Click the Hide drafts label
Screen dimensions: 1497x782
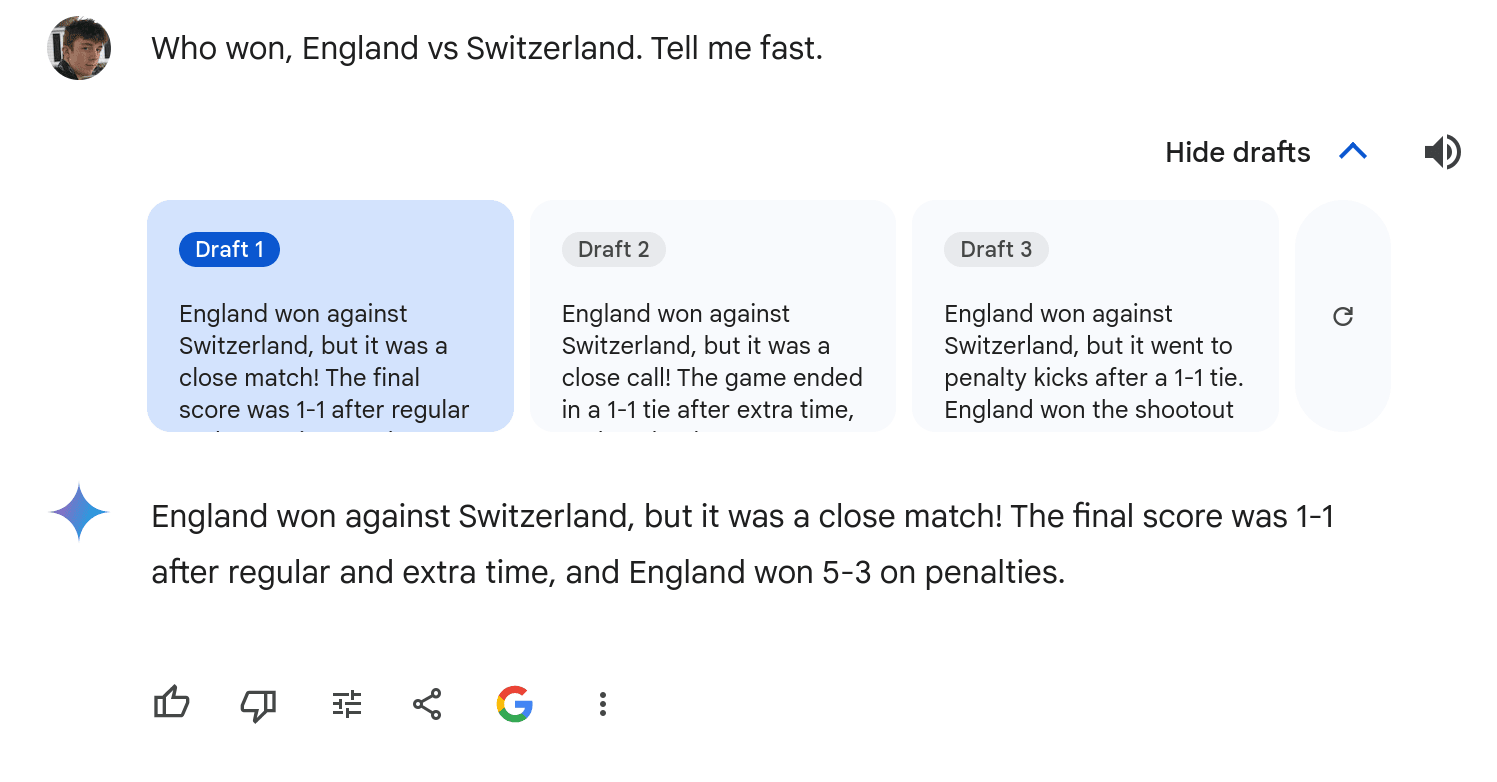pos(1238,152)
